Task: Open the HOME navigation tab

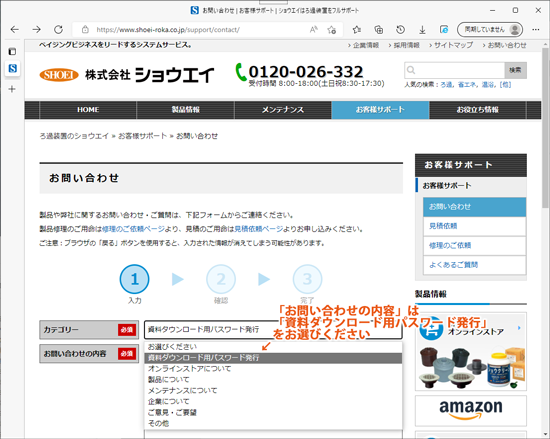Action: tap(88, 110)
